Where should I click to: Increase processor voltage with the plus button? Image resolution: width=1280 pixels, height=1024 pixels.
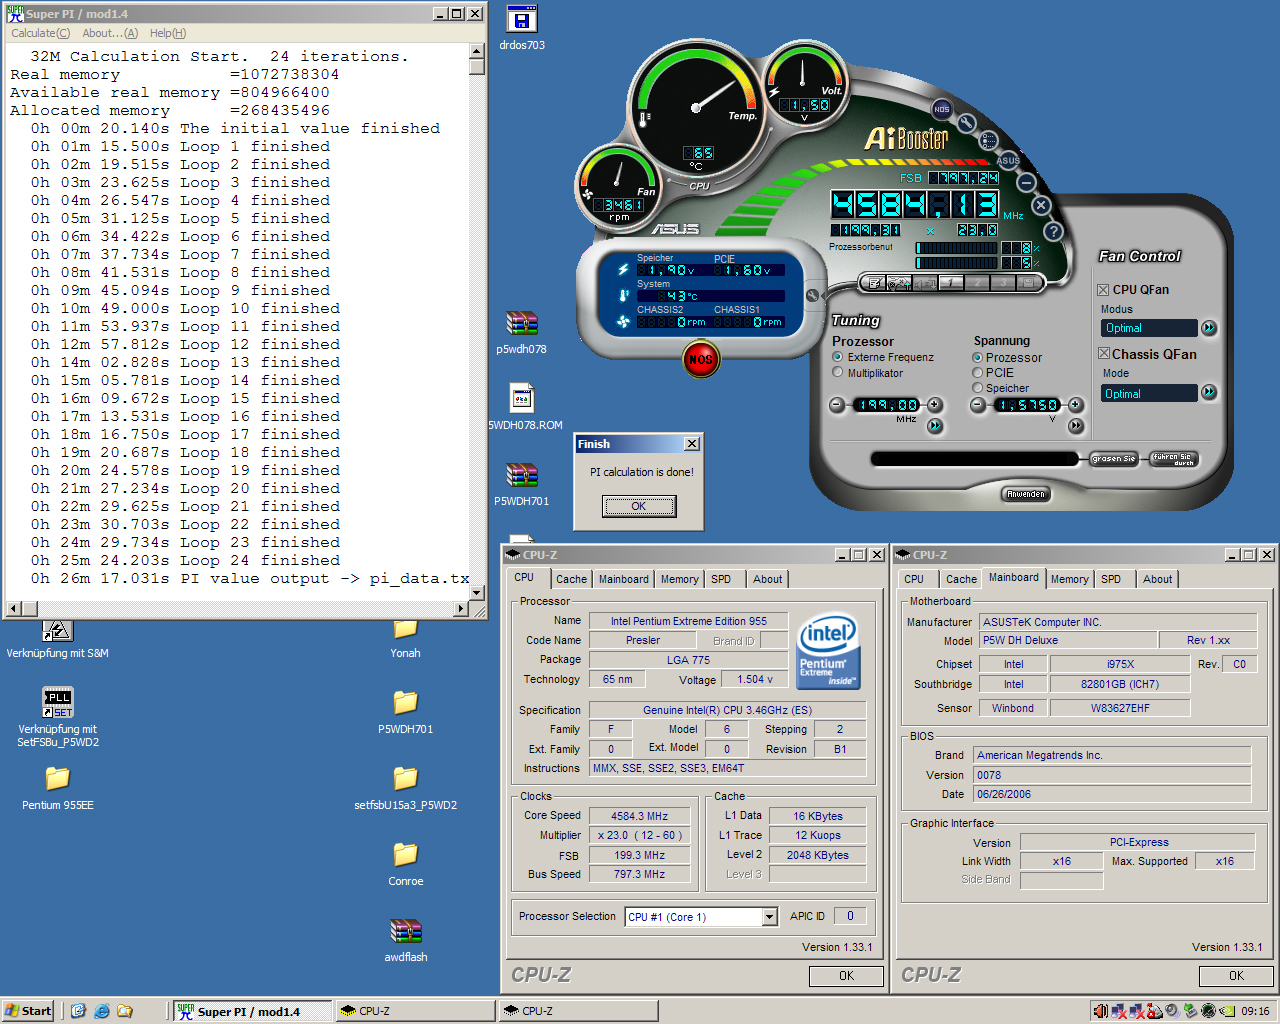[1076, 405]
